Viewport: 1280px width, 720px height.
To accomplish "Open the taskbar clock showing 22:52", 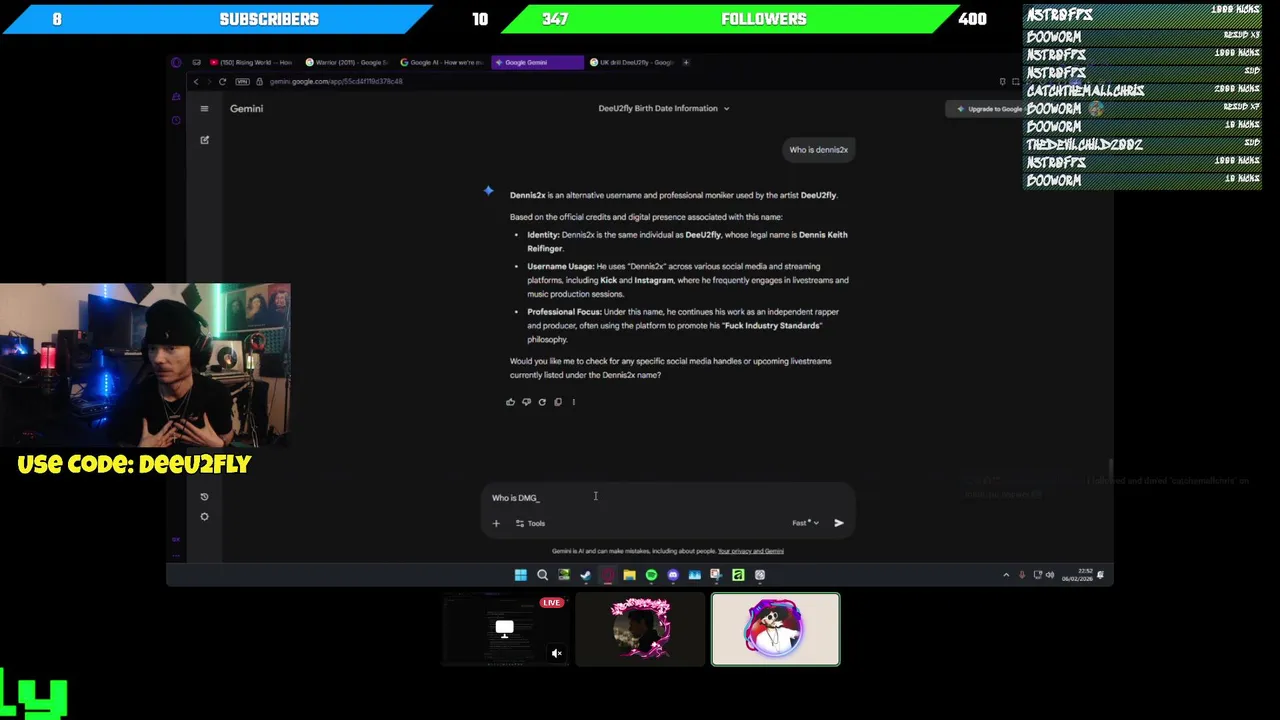I will [1077, 575].
